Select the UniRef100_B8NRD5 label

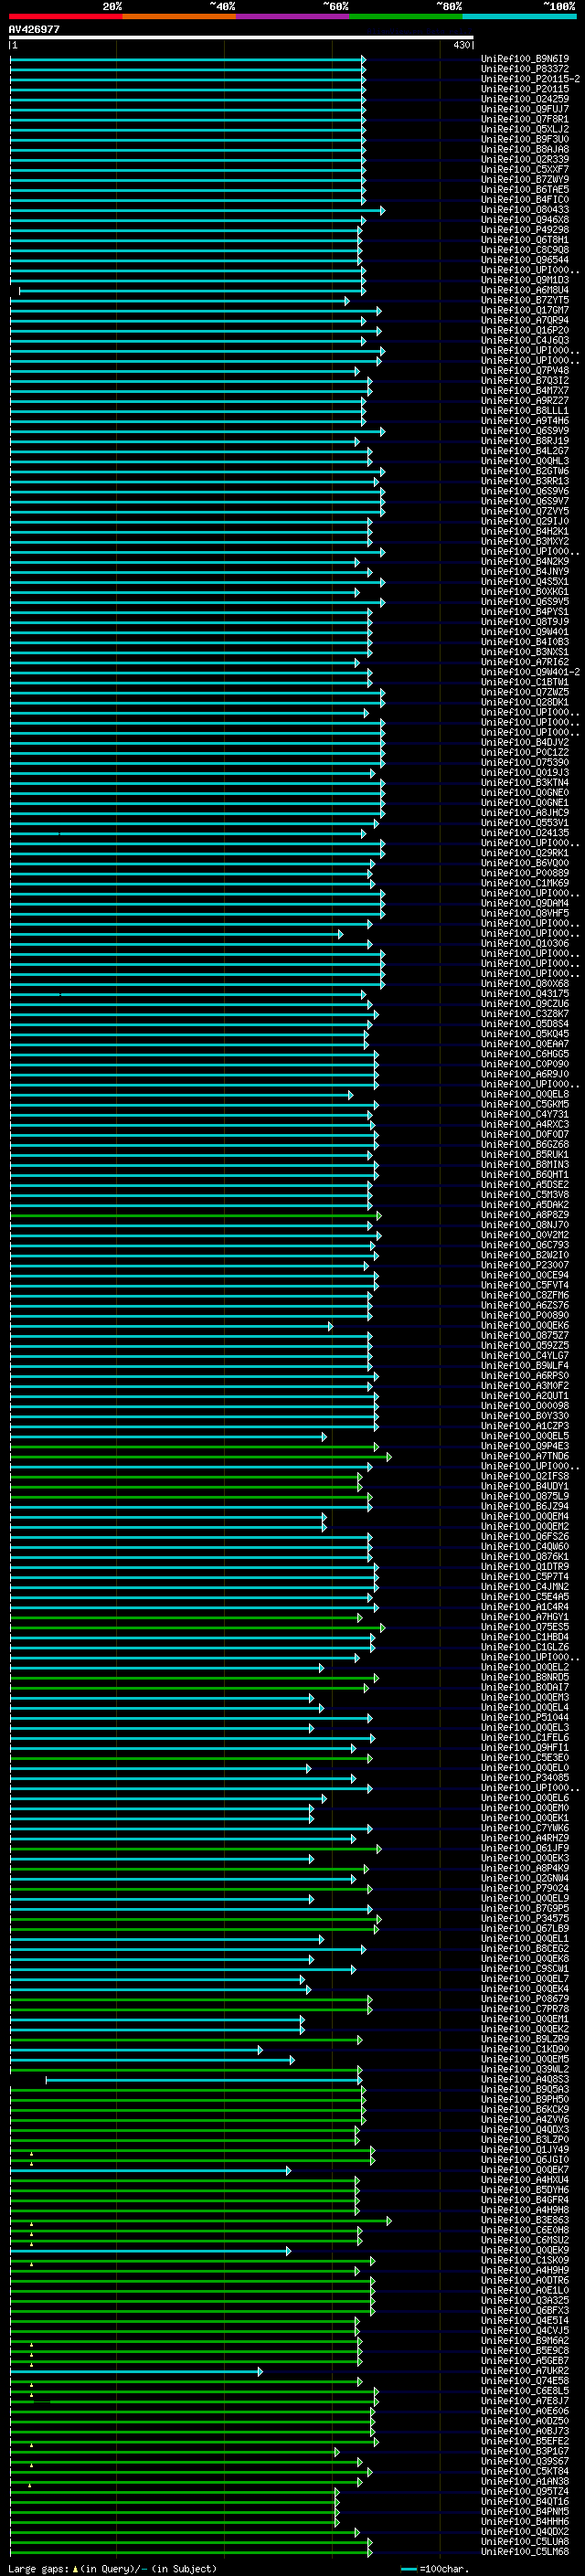point(525,1678)
